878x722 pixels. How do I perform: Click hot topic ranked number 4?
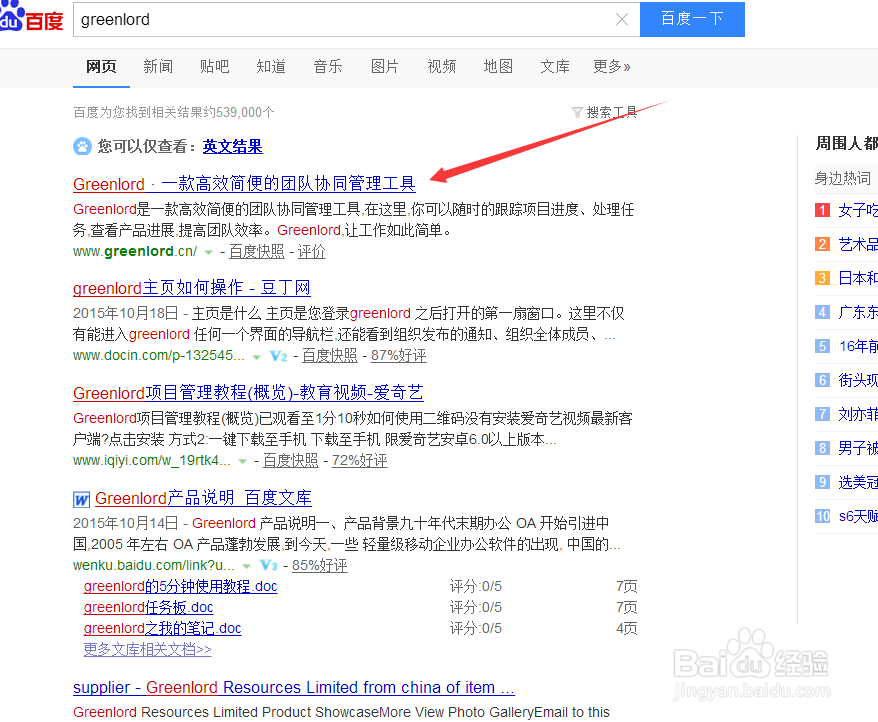click(x=857, y=312)
